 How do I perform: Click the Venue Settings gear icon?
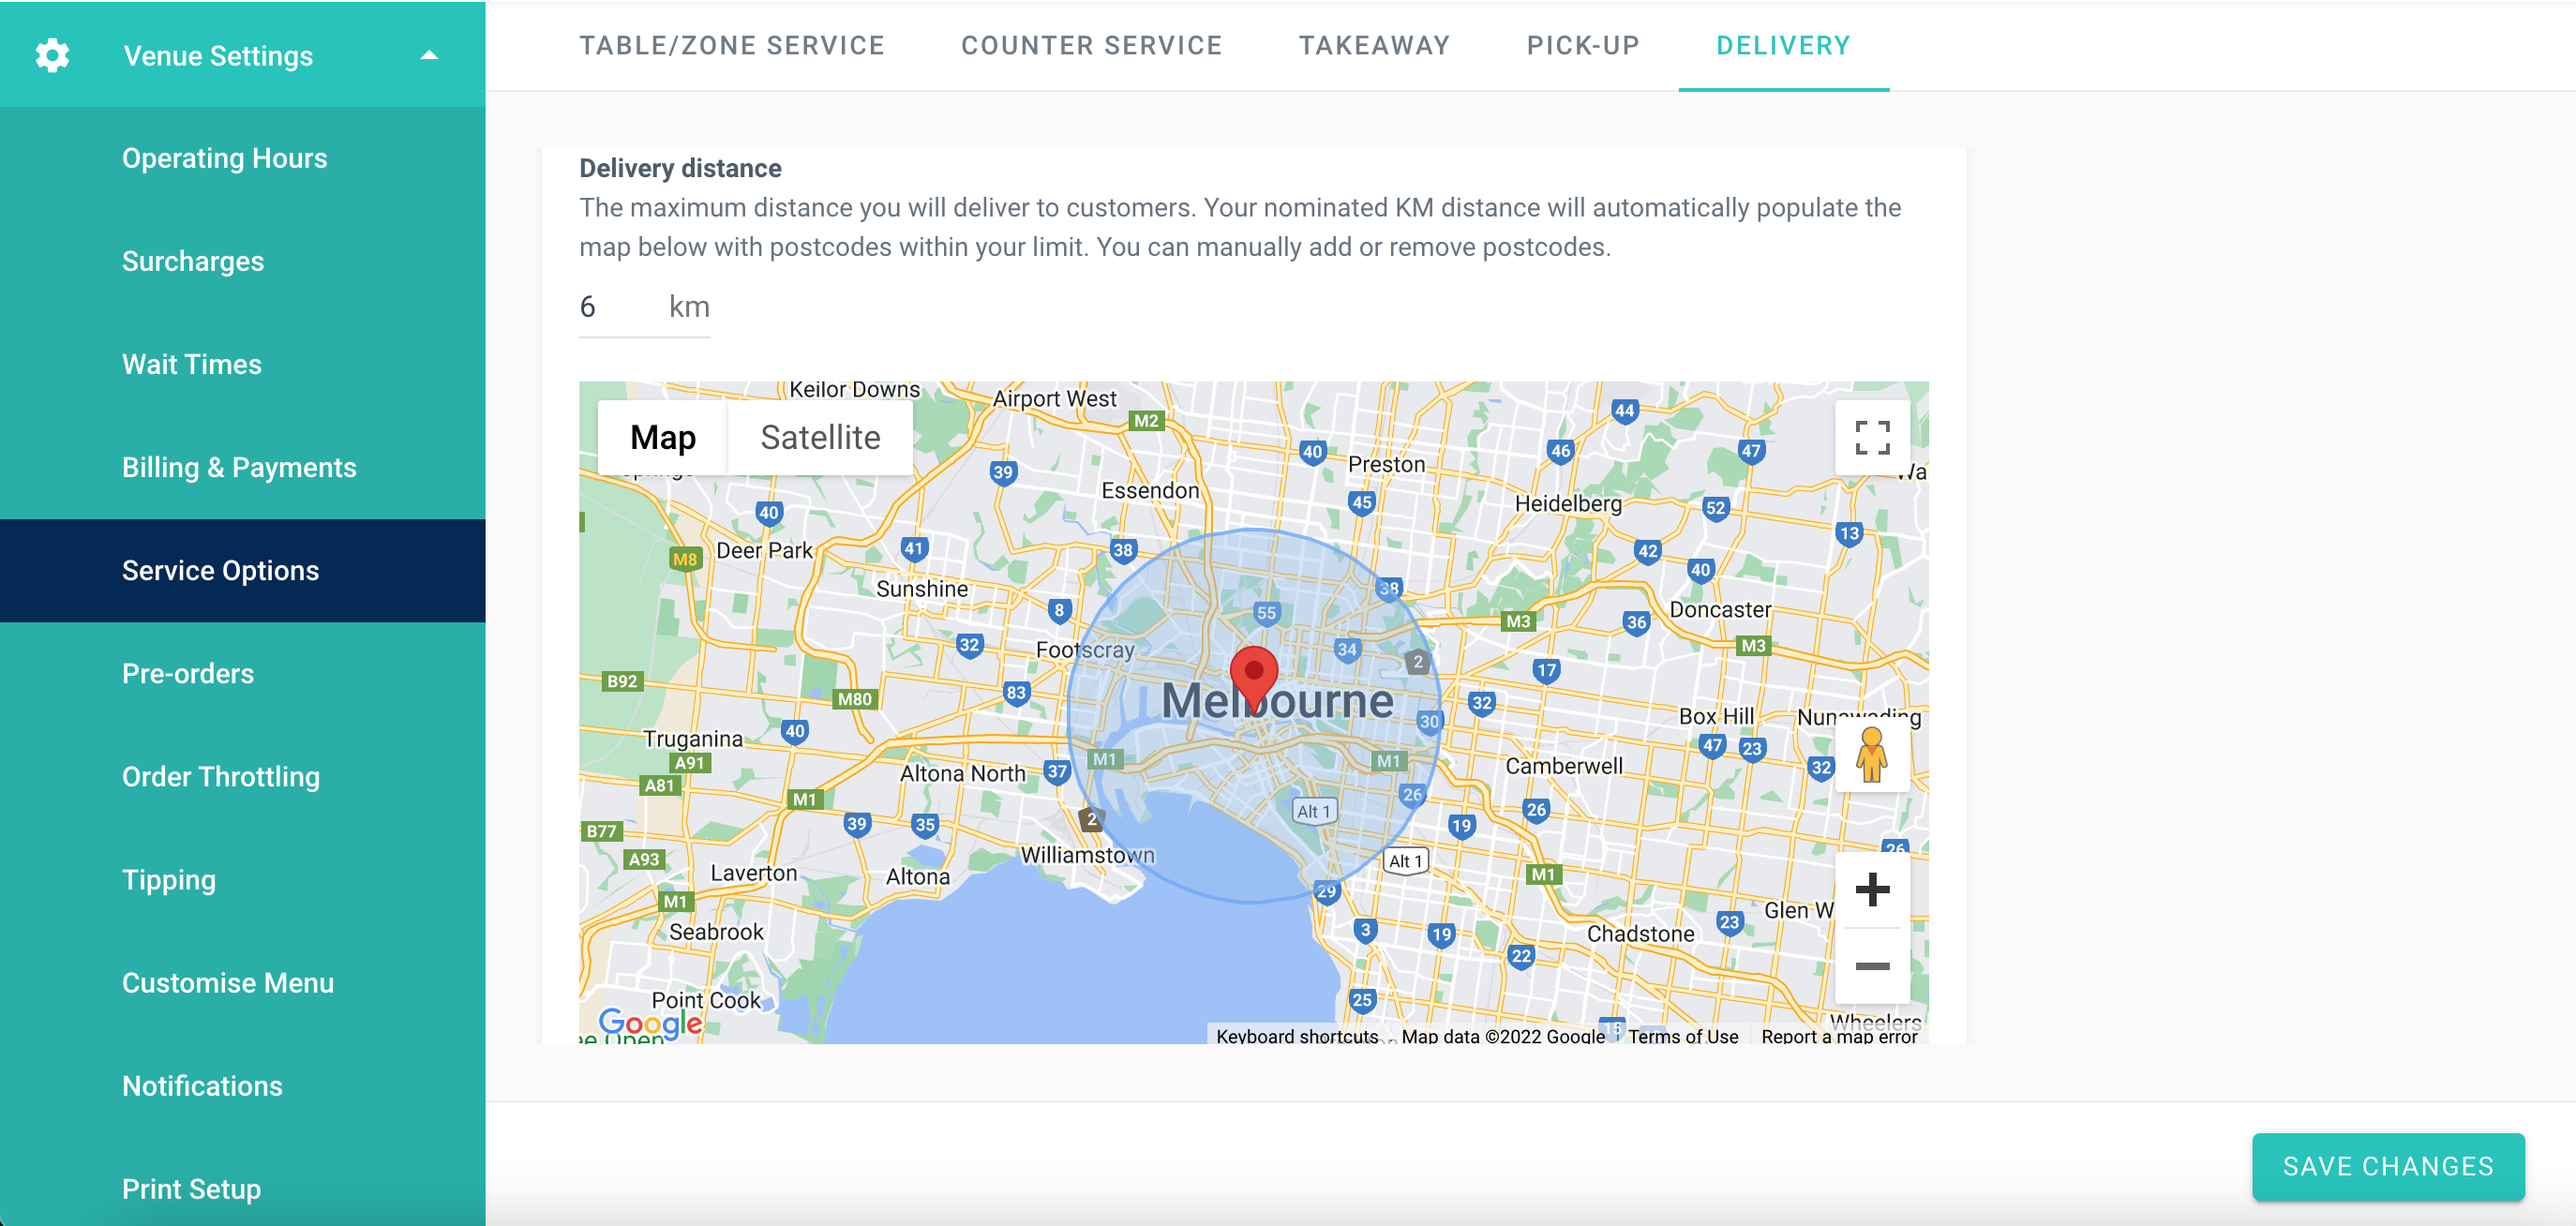(x=52, y=55)
